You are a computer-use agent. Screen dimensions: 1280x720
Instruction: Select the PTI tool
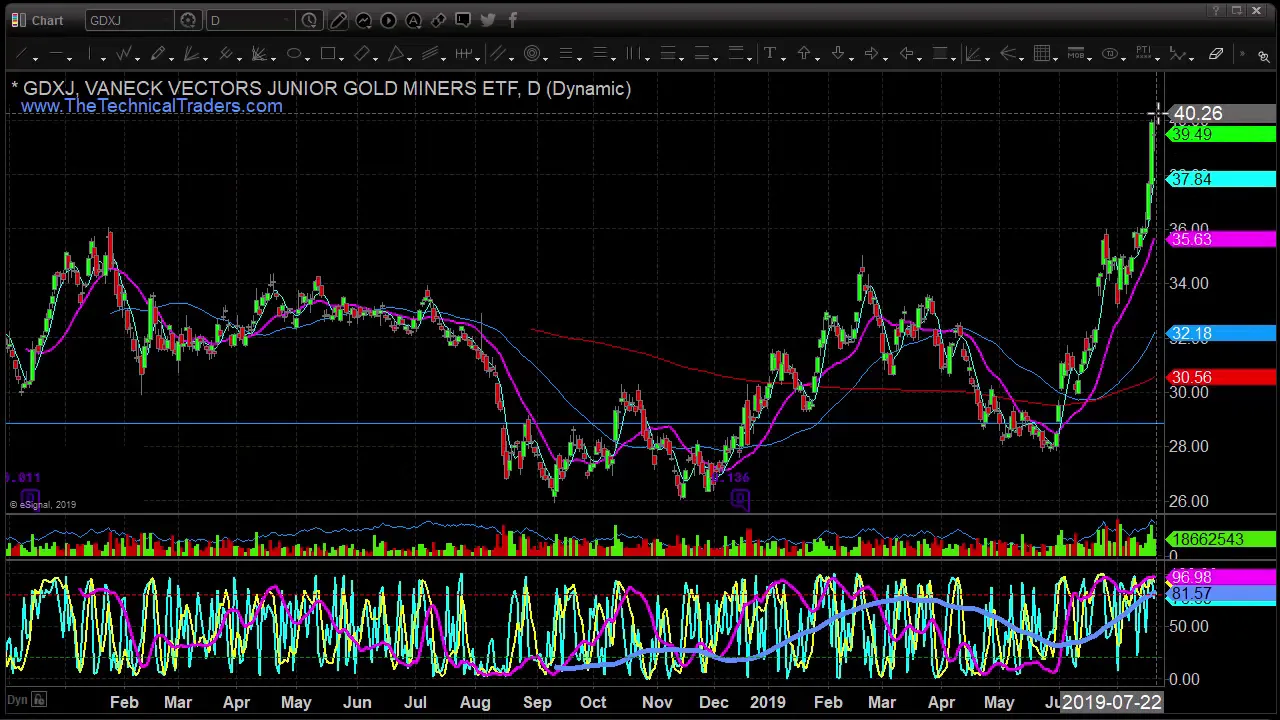[1143, 54]
